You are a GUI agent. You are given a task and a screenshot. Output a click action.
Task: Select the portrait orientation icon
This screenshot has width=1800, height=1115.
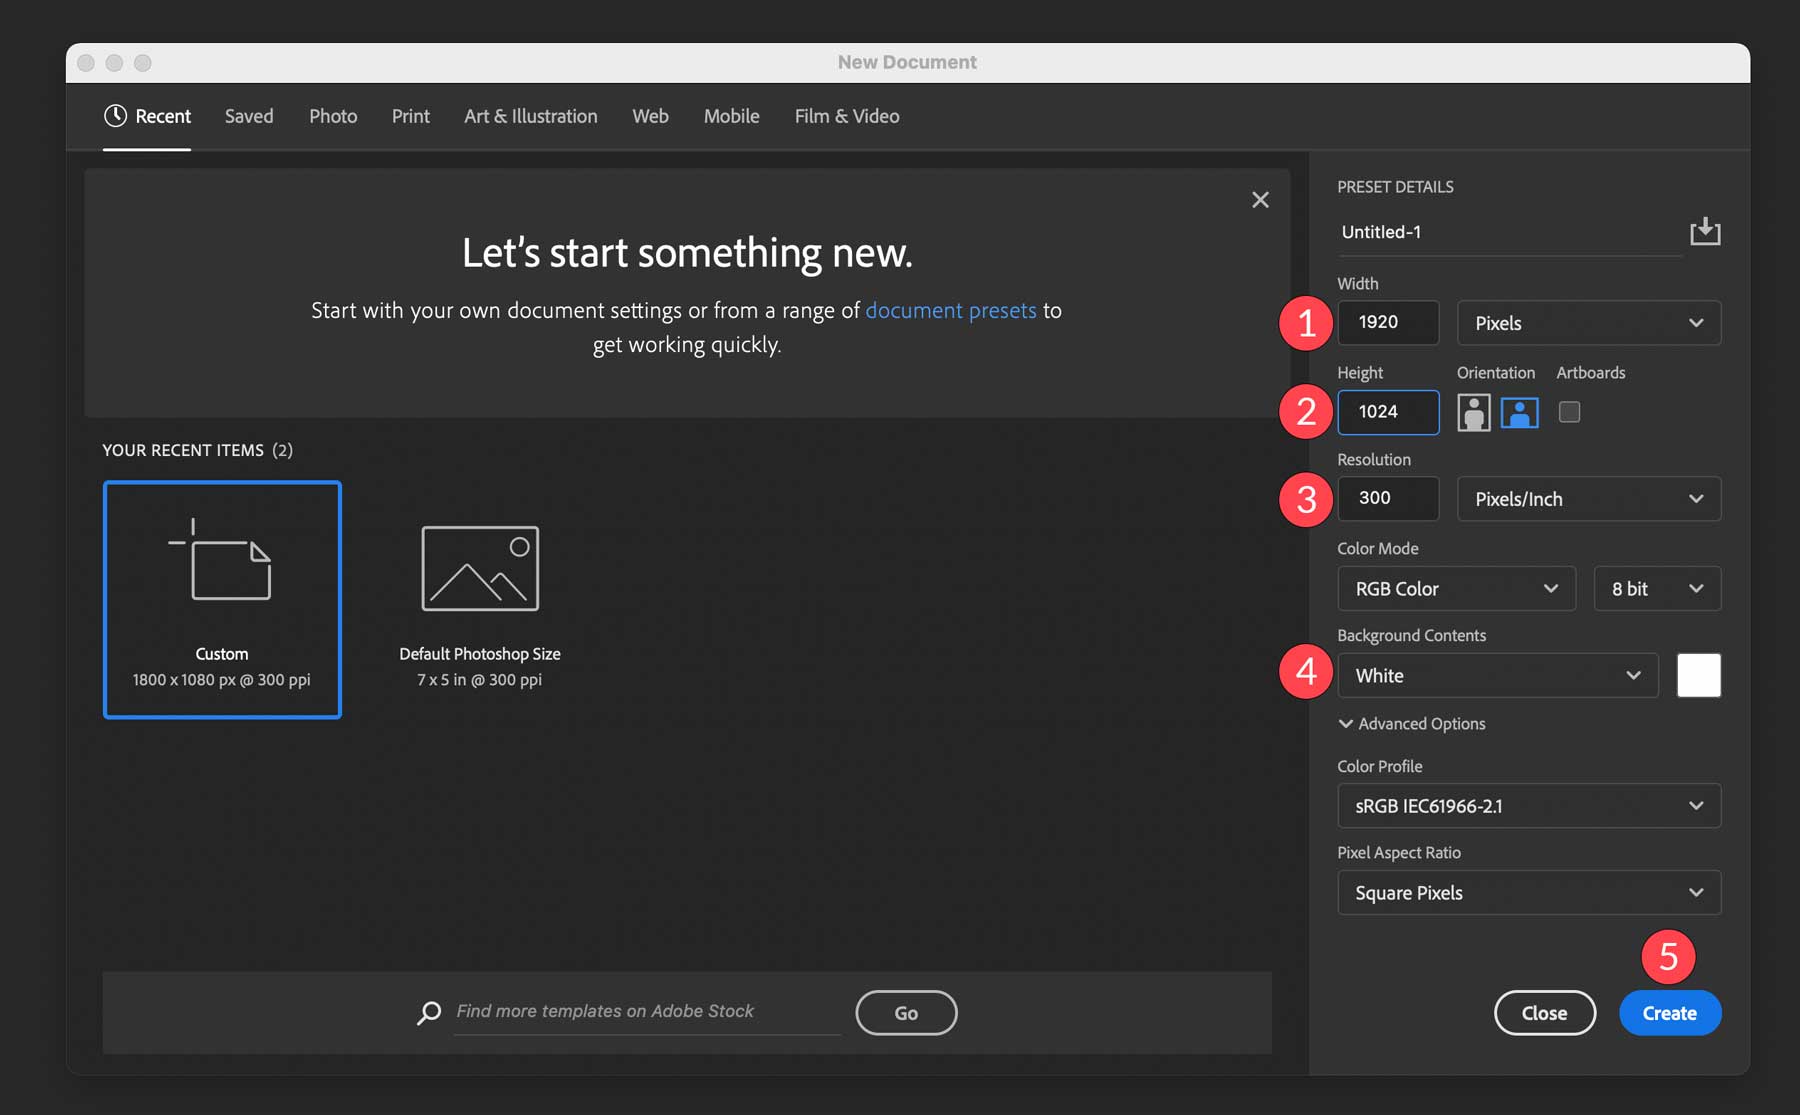1471,412
